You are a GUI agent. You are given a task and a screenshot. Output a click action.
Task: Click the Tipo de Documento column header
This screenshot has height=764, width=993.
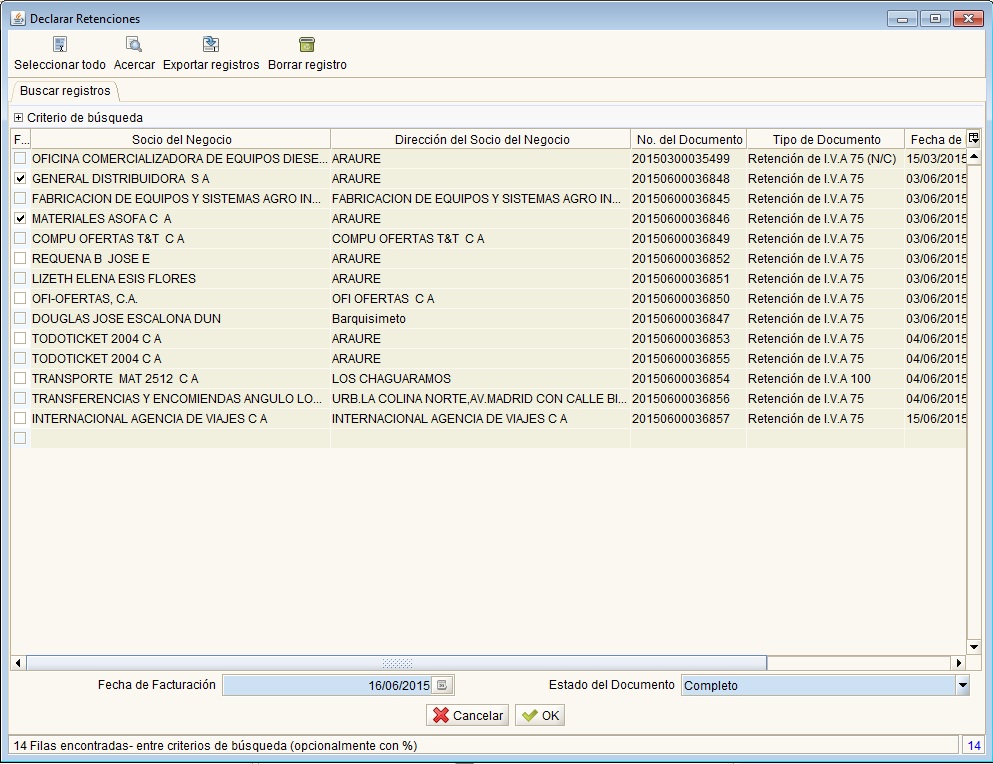pyautogui.click(x=826, y=140)
